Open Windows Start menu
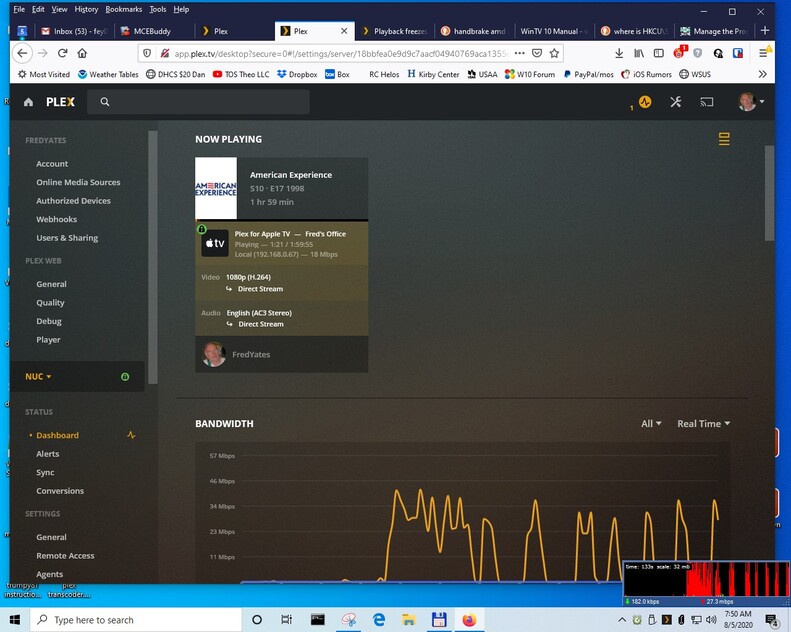The height and width of the screenshot is (632, 791). point(15,619)
